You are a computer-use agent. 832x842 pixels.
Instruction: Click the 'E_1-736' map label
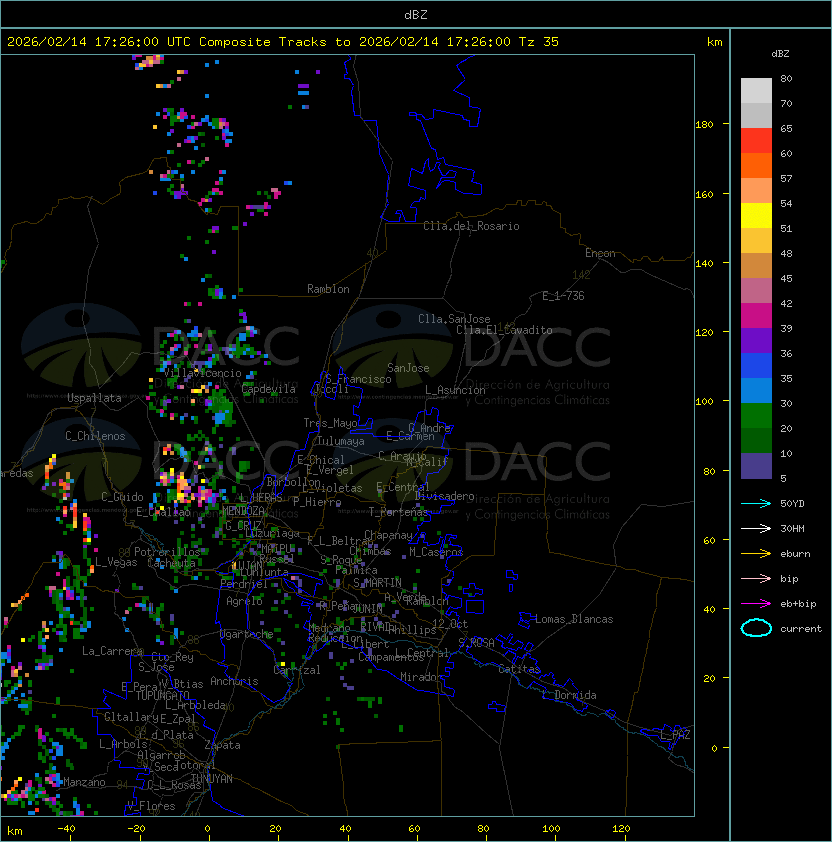[563, 295]
